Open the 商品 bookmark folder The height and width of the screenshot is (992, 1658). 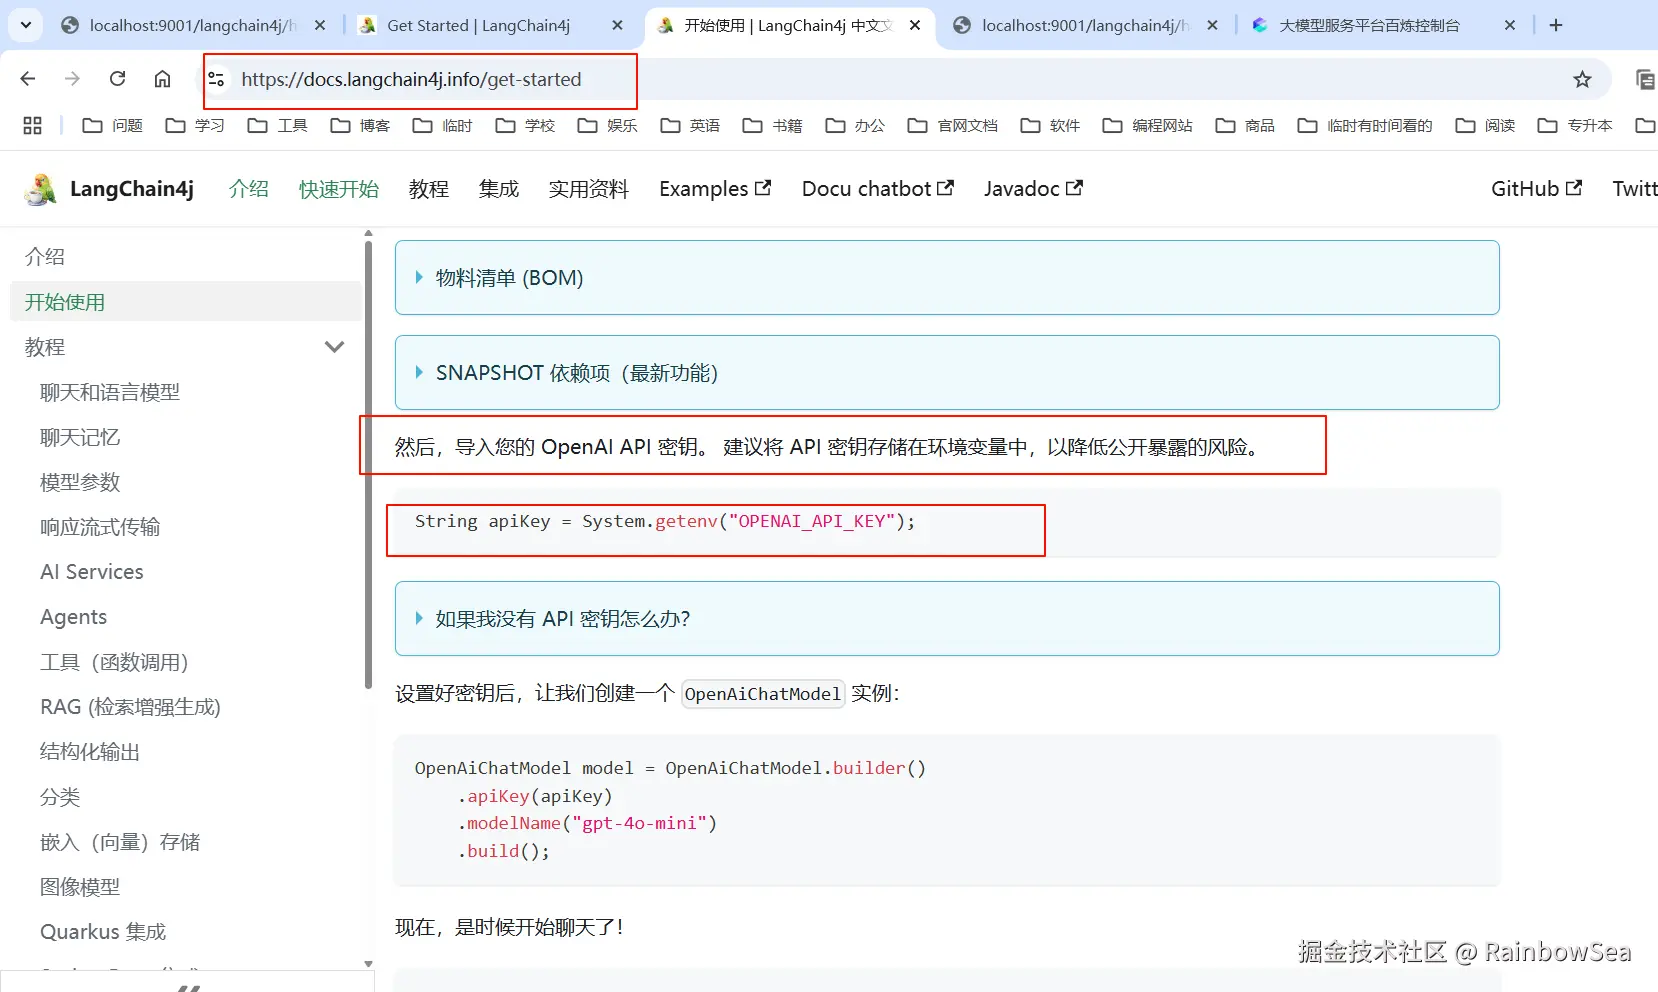click(x=1245, y=125)
